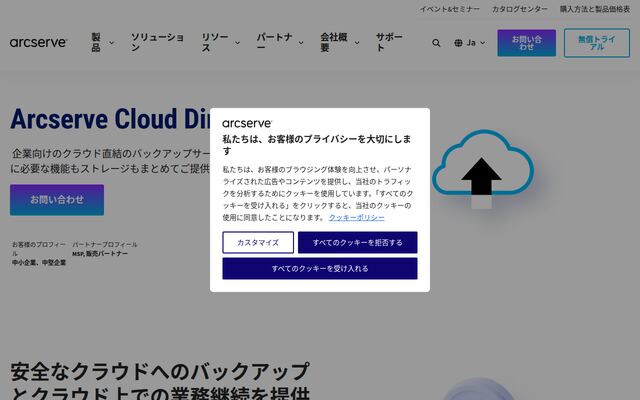The height and width of the screenshot is (400, 640).
Task: Click the イベント&セミナー top link
Action: tap(450, 9)
